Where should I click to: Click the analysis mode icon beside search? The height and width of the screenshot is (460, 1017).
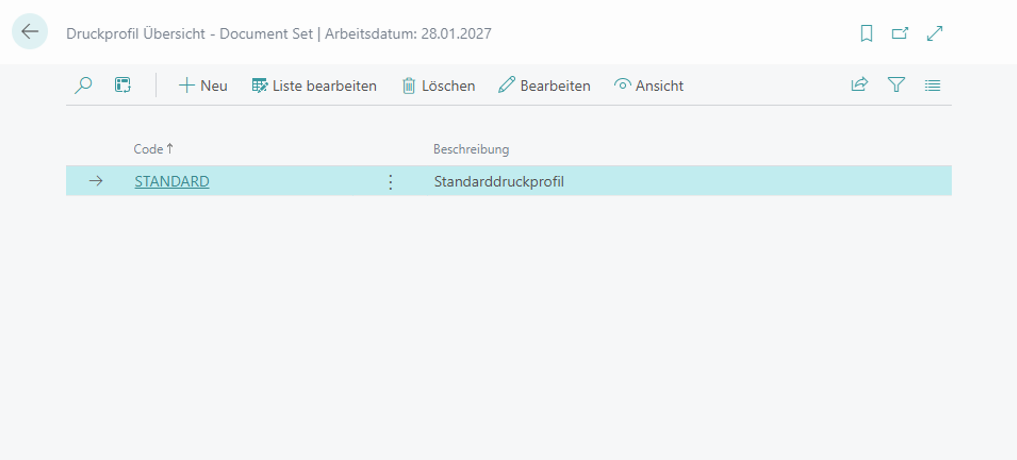point(123,86)
